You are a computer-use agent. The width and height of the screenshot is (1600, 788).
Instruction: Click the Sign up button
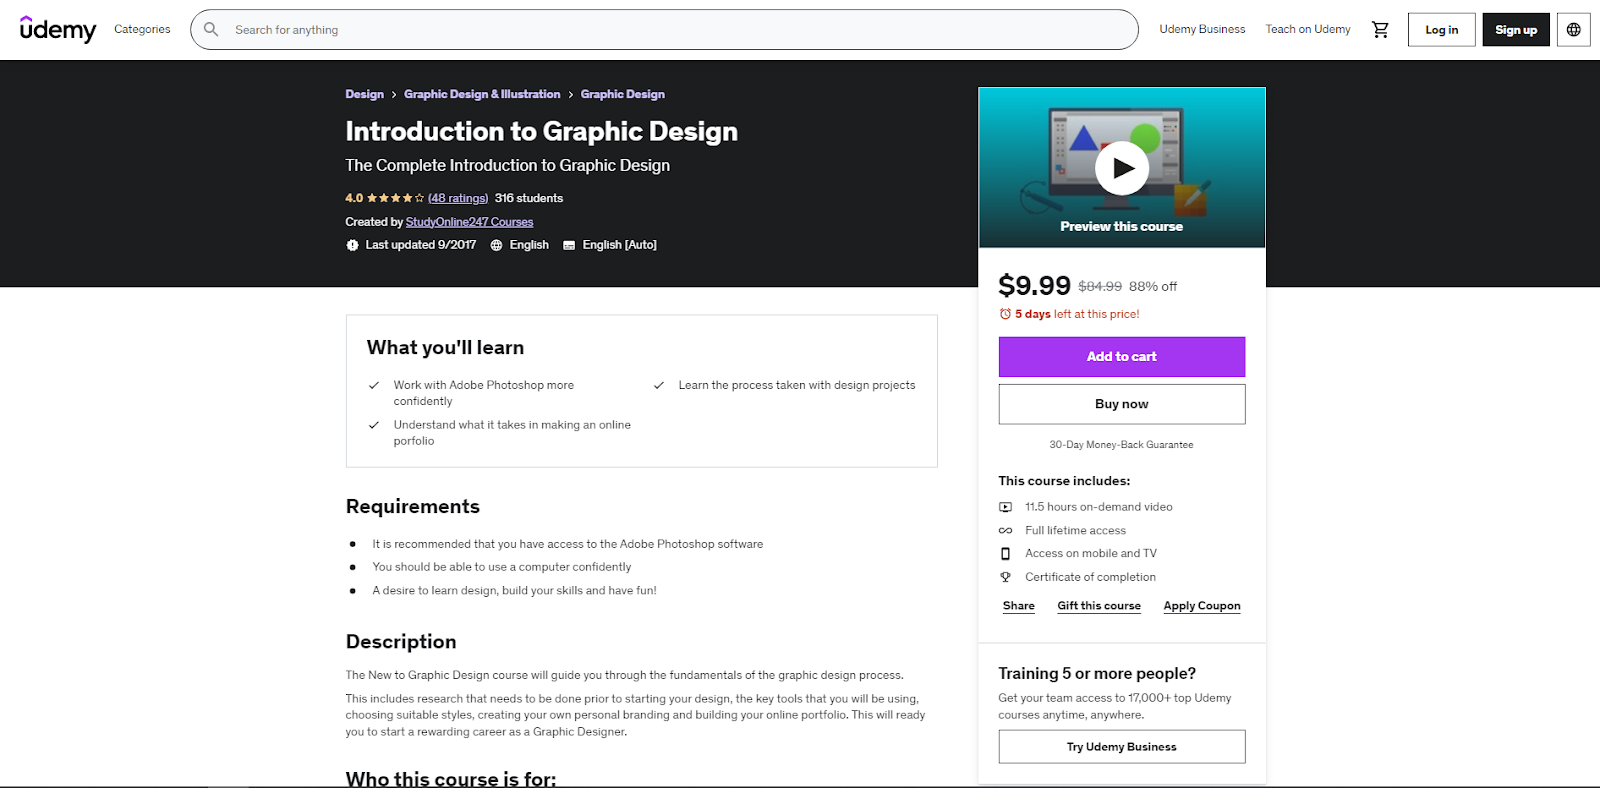1516,30
